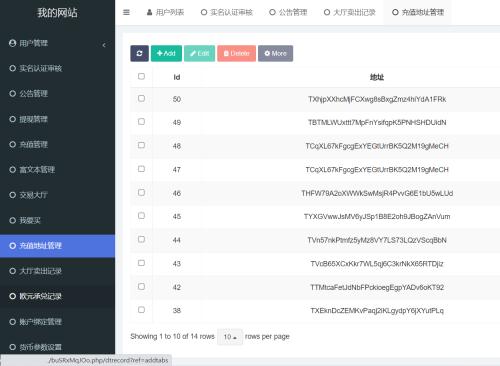Click the 'Showing 1 to 10 of 14 rows' text

pyautogui.click(x=172, y=337)
